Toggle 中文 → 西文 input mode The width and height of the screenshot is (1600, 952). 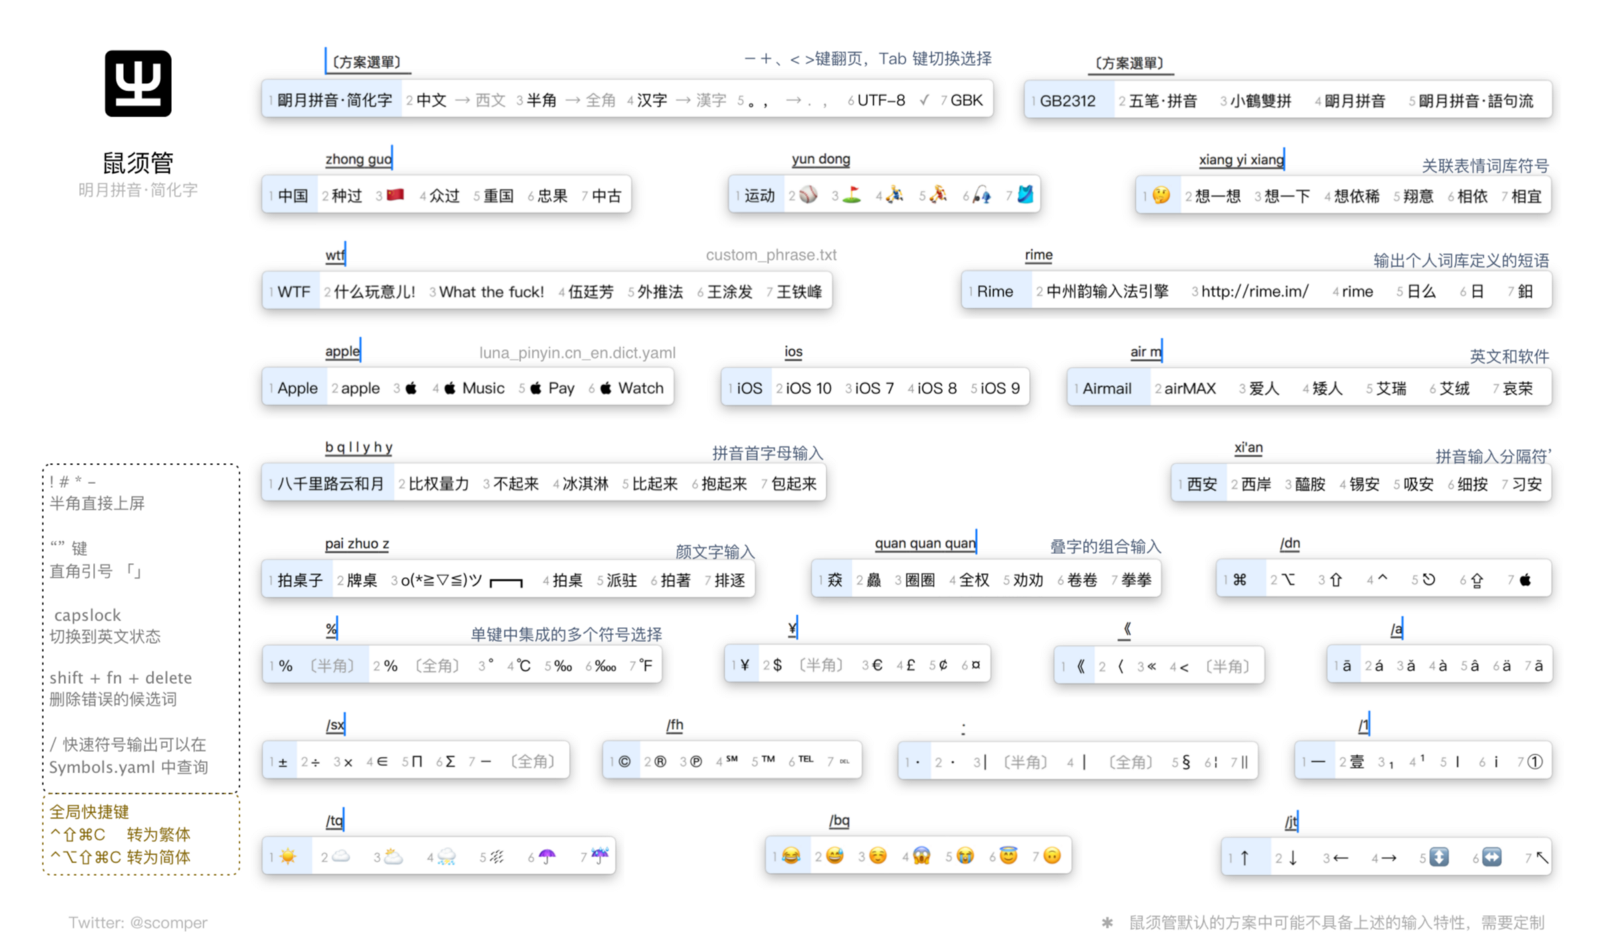click(461, 100)
